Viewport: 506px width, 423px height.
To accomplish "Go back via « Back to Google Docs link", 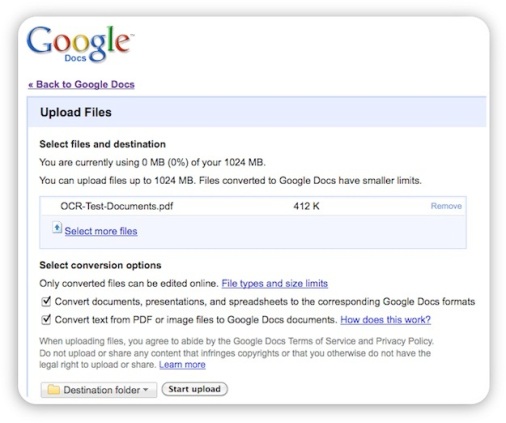I will pos(81,84).
